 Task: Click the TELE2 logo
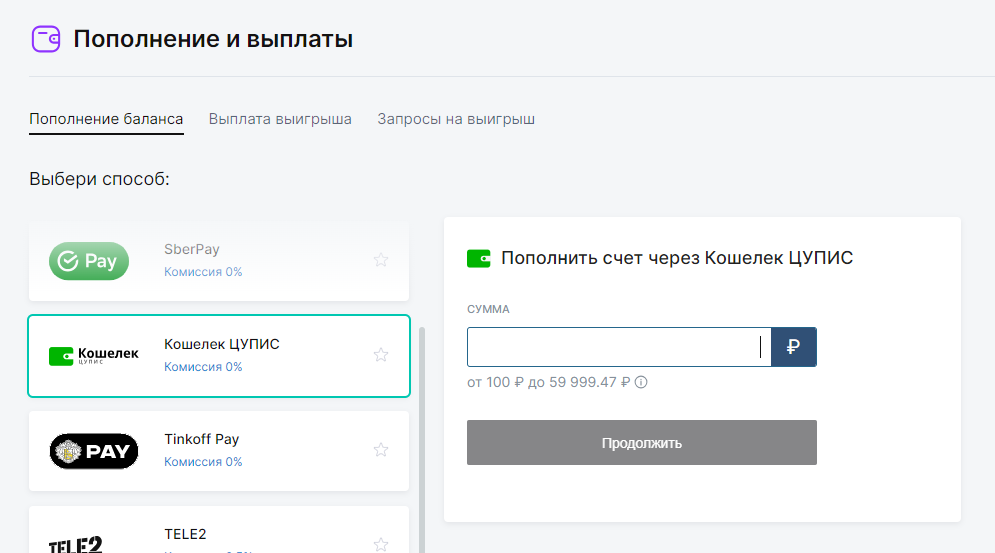pos(76,545)
